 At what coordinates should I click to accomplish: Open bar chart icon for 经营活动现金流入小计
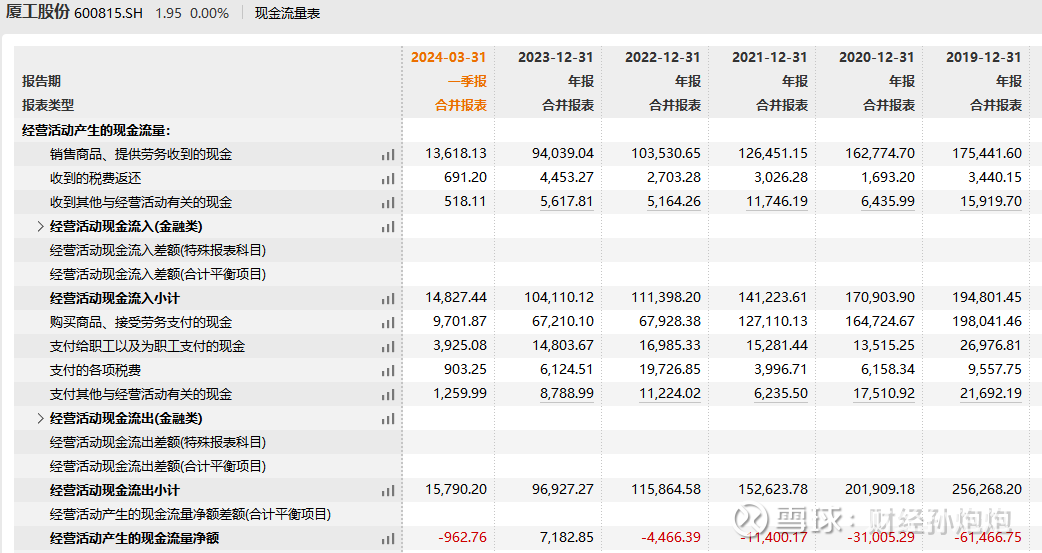(x=387, y=299)
